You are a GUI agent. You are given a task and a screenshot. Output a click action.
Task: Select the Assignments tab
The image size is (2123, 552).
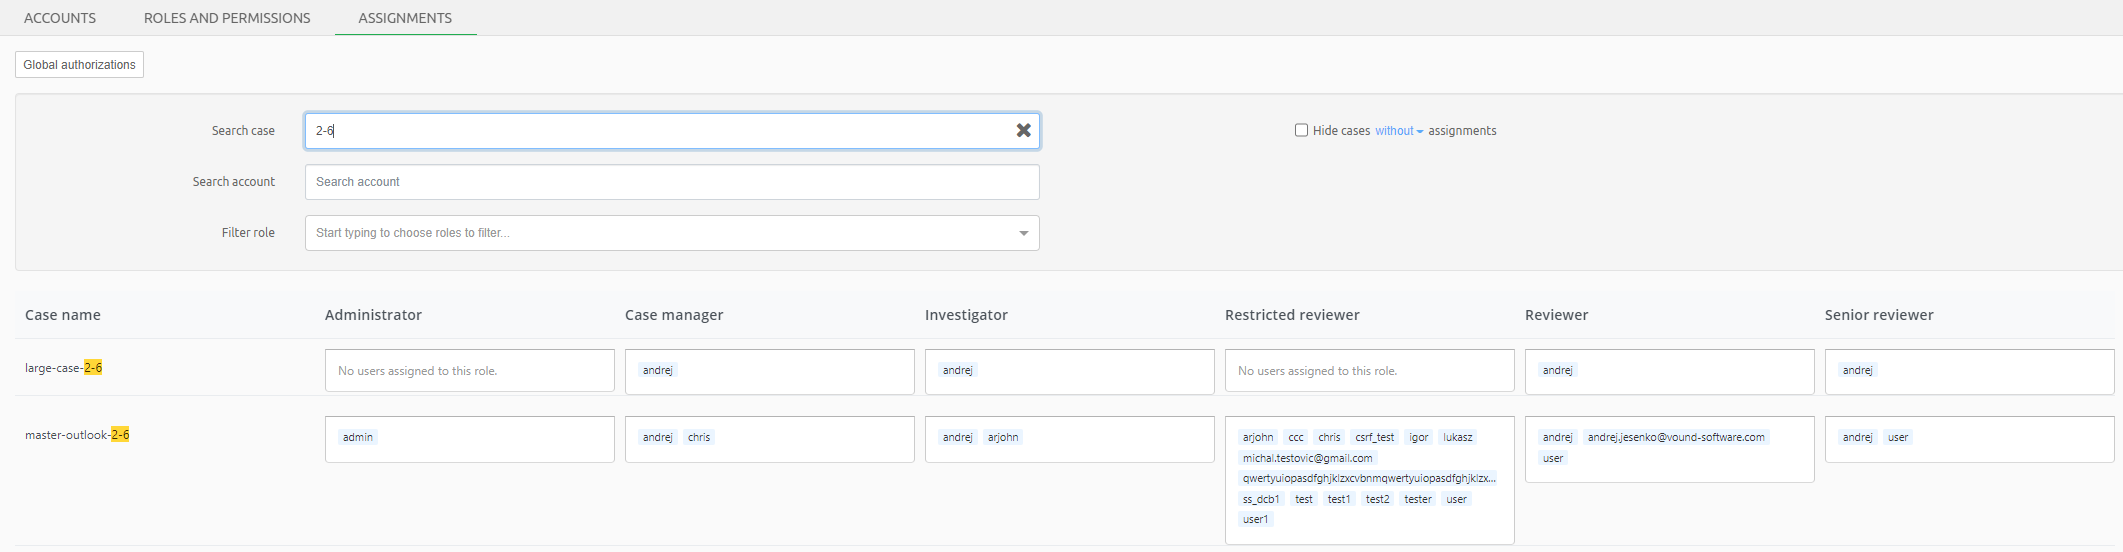point(405,18)
